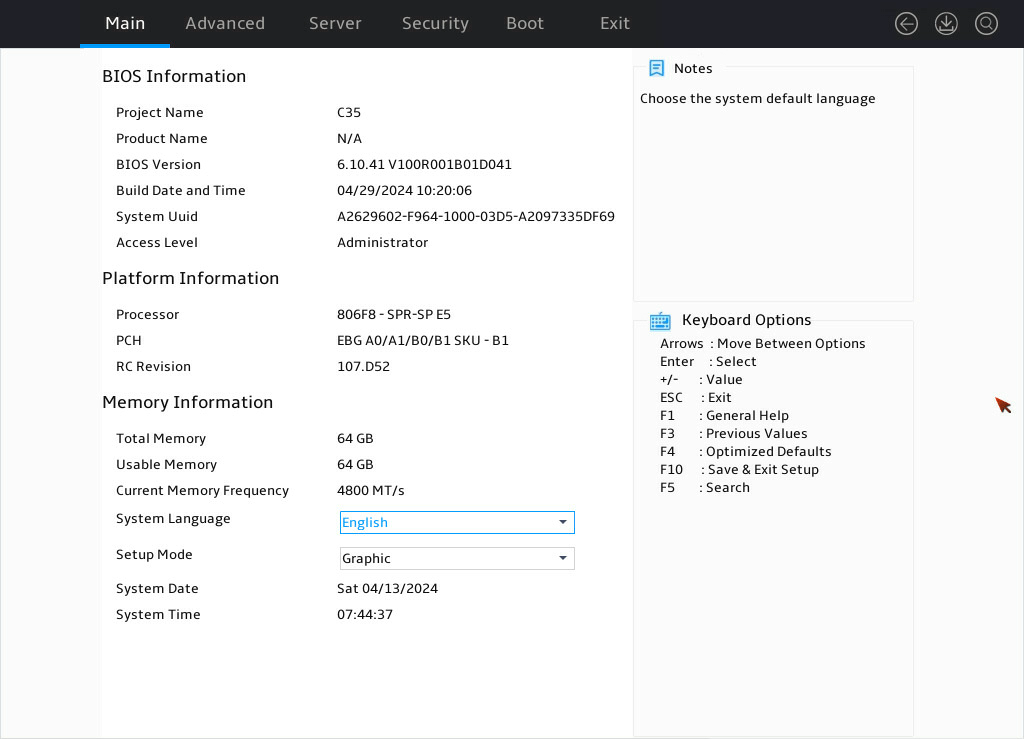Click 'F3 : Previous Values' hint

click(733, 433)
